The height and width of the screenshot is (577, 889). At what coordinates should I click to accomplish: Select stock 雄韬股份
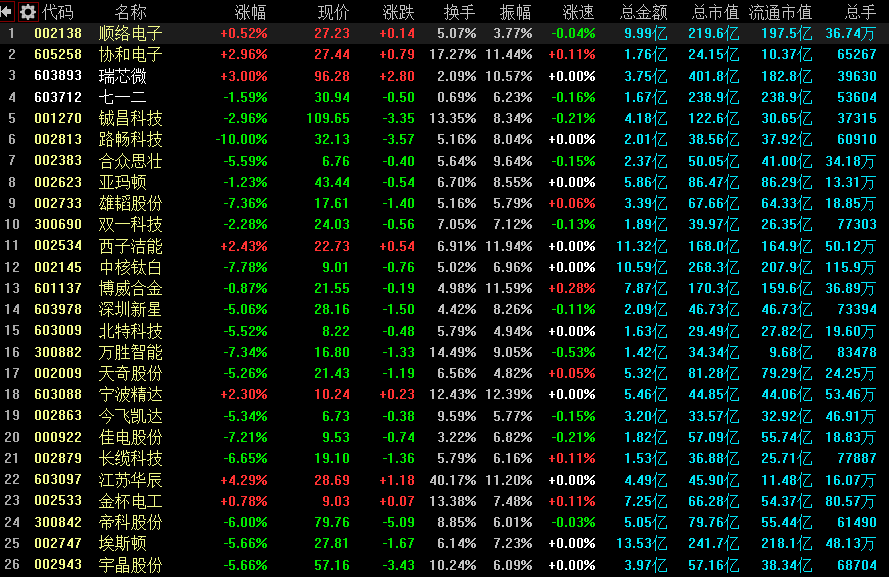pos(130,203)
